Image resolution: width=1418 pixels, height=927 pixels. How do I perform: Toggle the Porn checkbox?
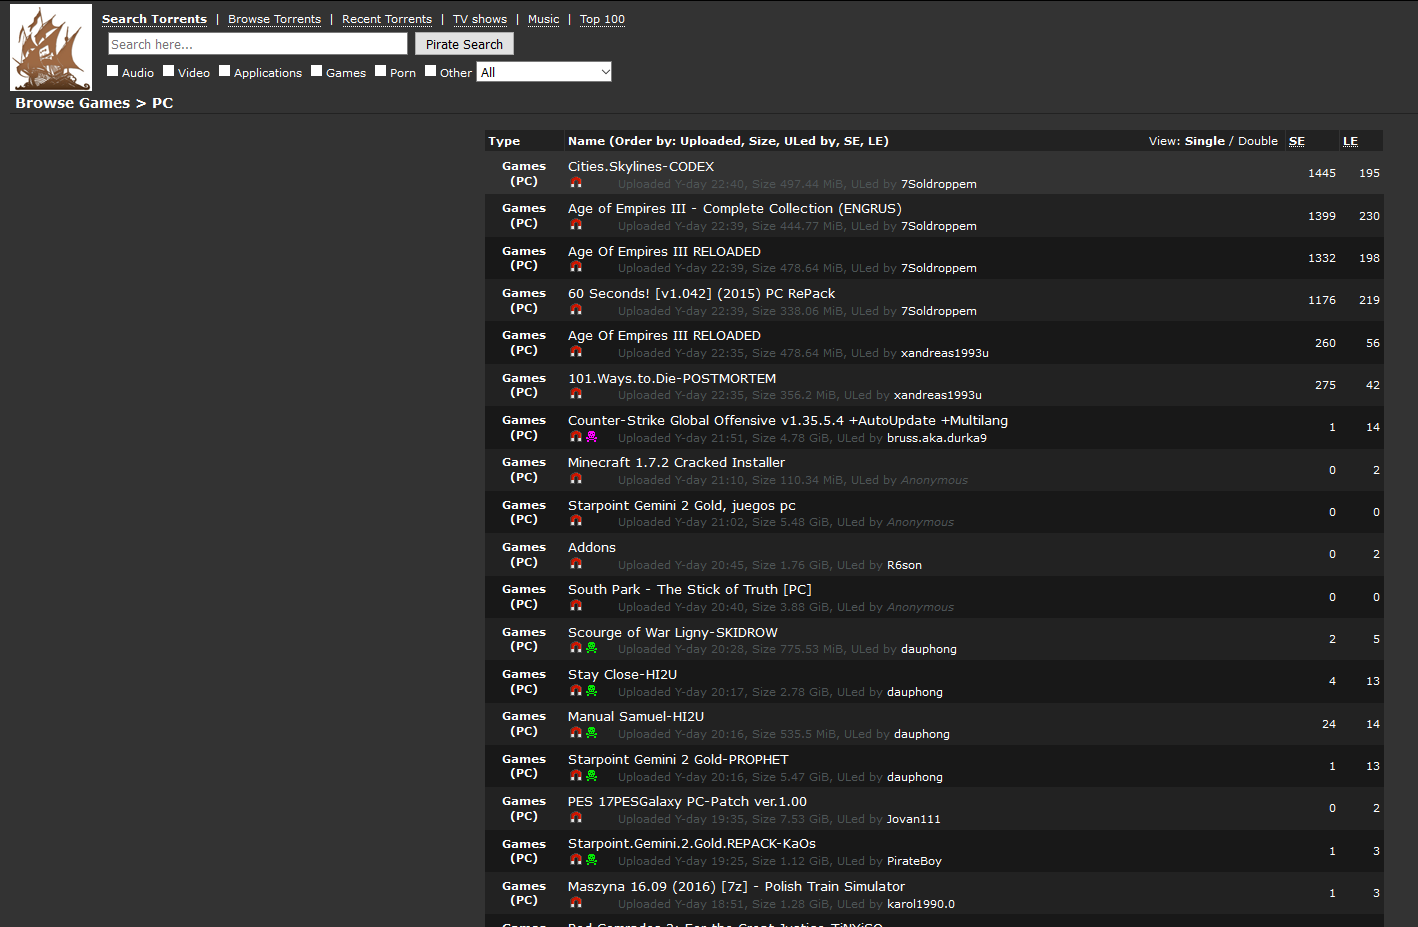pyautogui.click(x=381, y=71)
